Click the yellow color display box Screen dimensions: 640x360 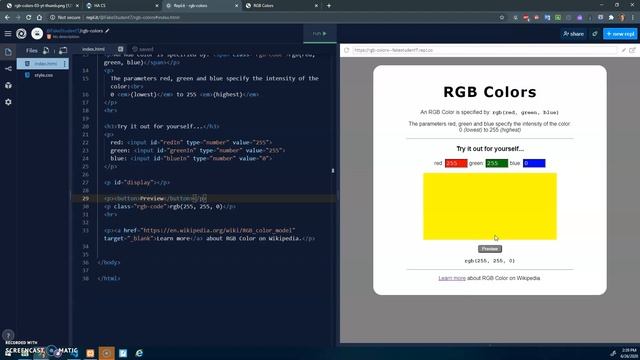point(490,206)
